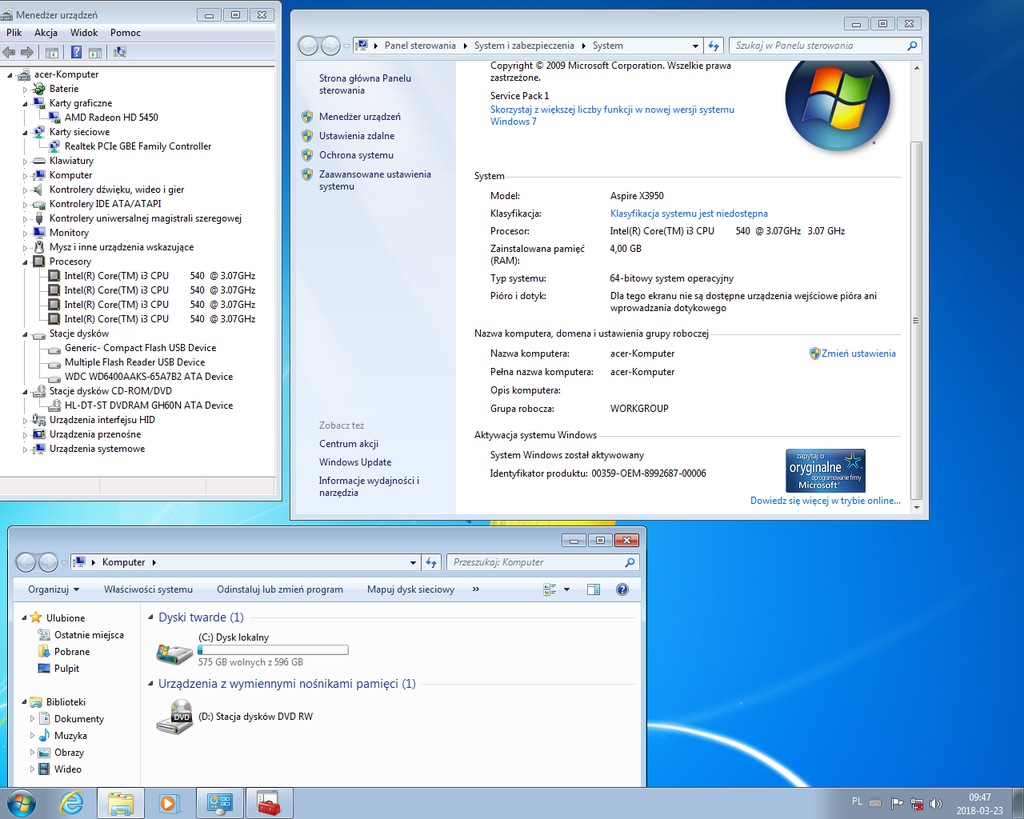
Task: Open the Widok menu
Action: click(84, 33)
